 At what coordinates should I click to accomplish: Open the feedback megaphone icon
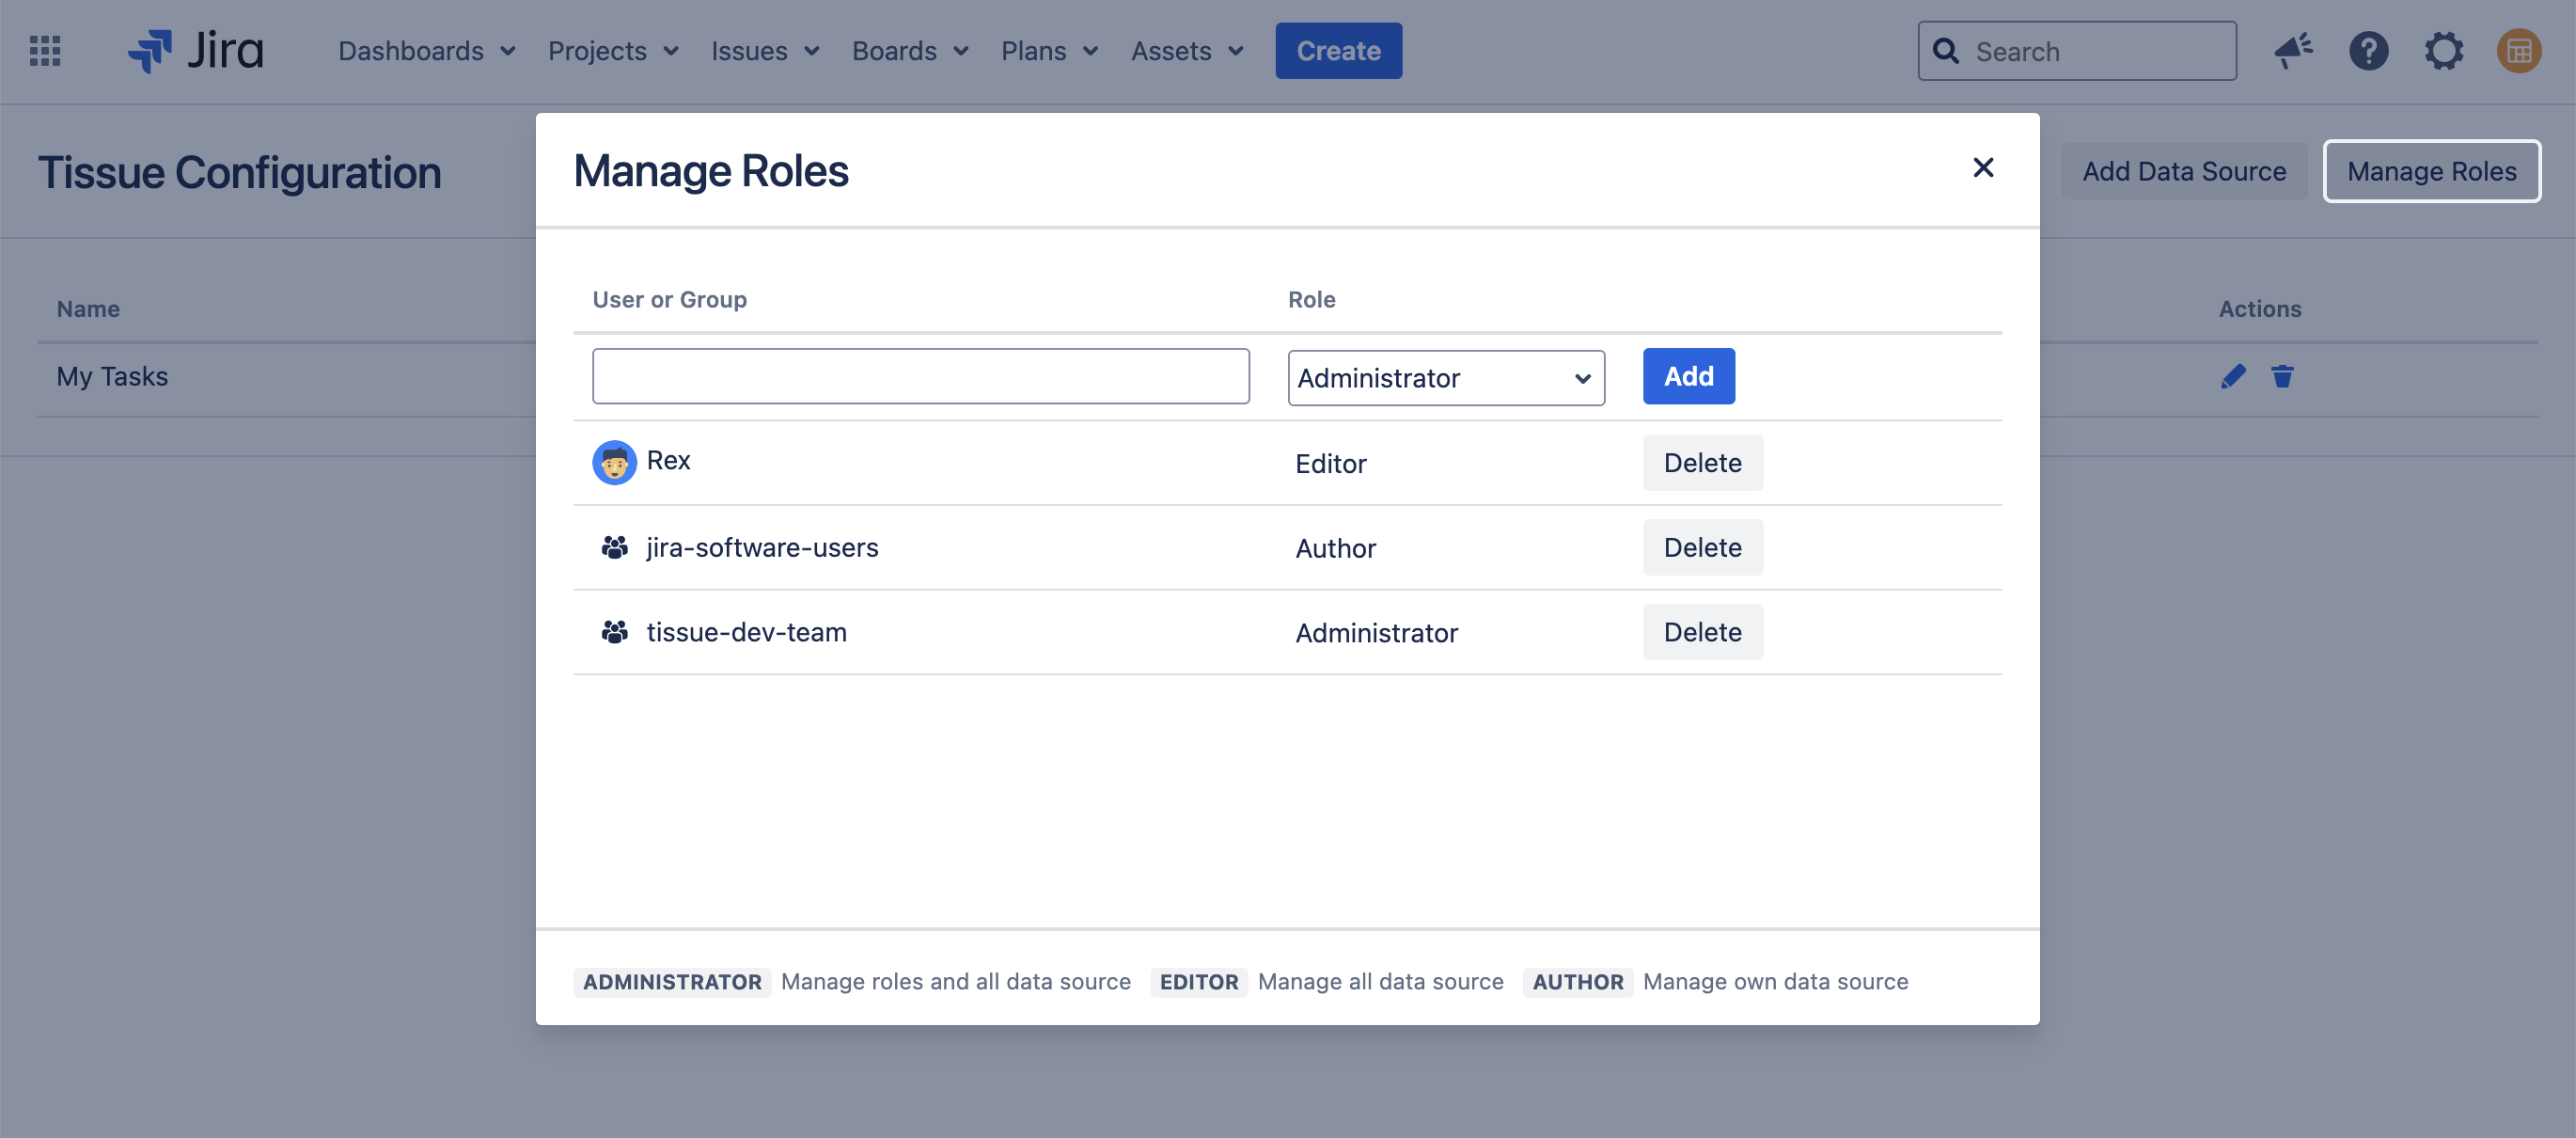tap(2292, 51)
